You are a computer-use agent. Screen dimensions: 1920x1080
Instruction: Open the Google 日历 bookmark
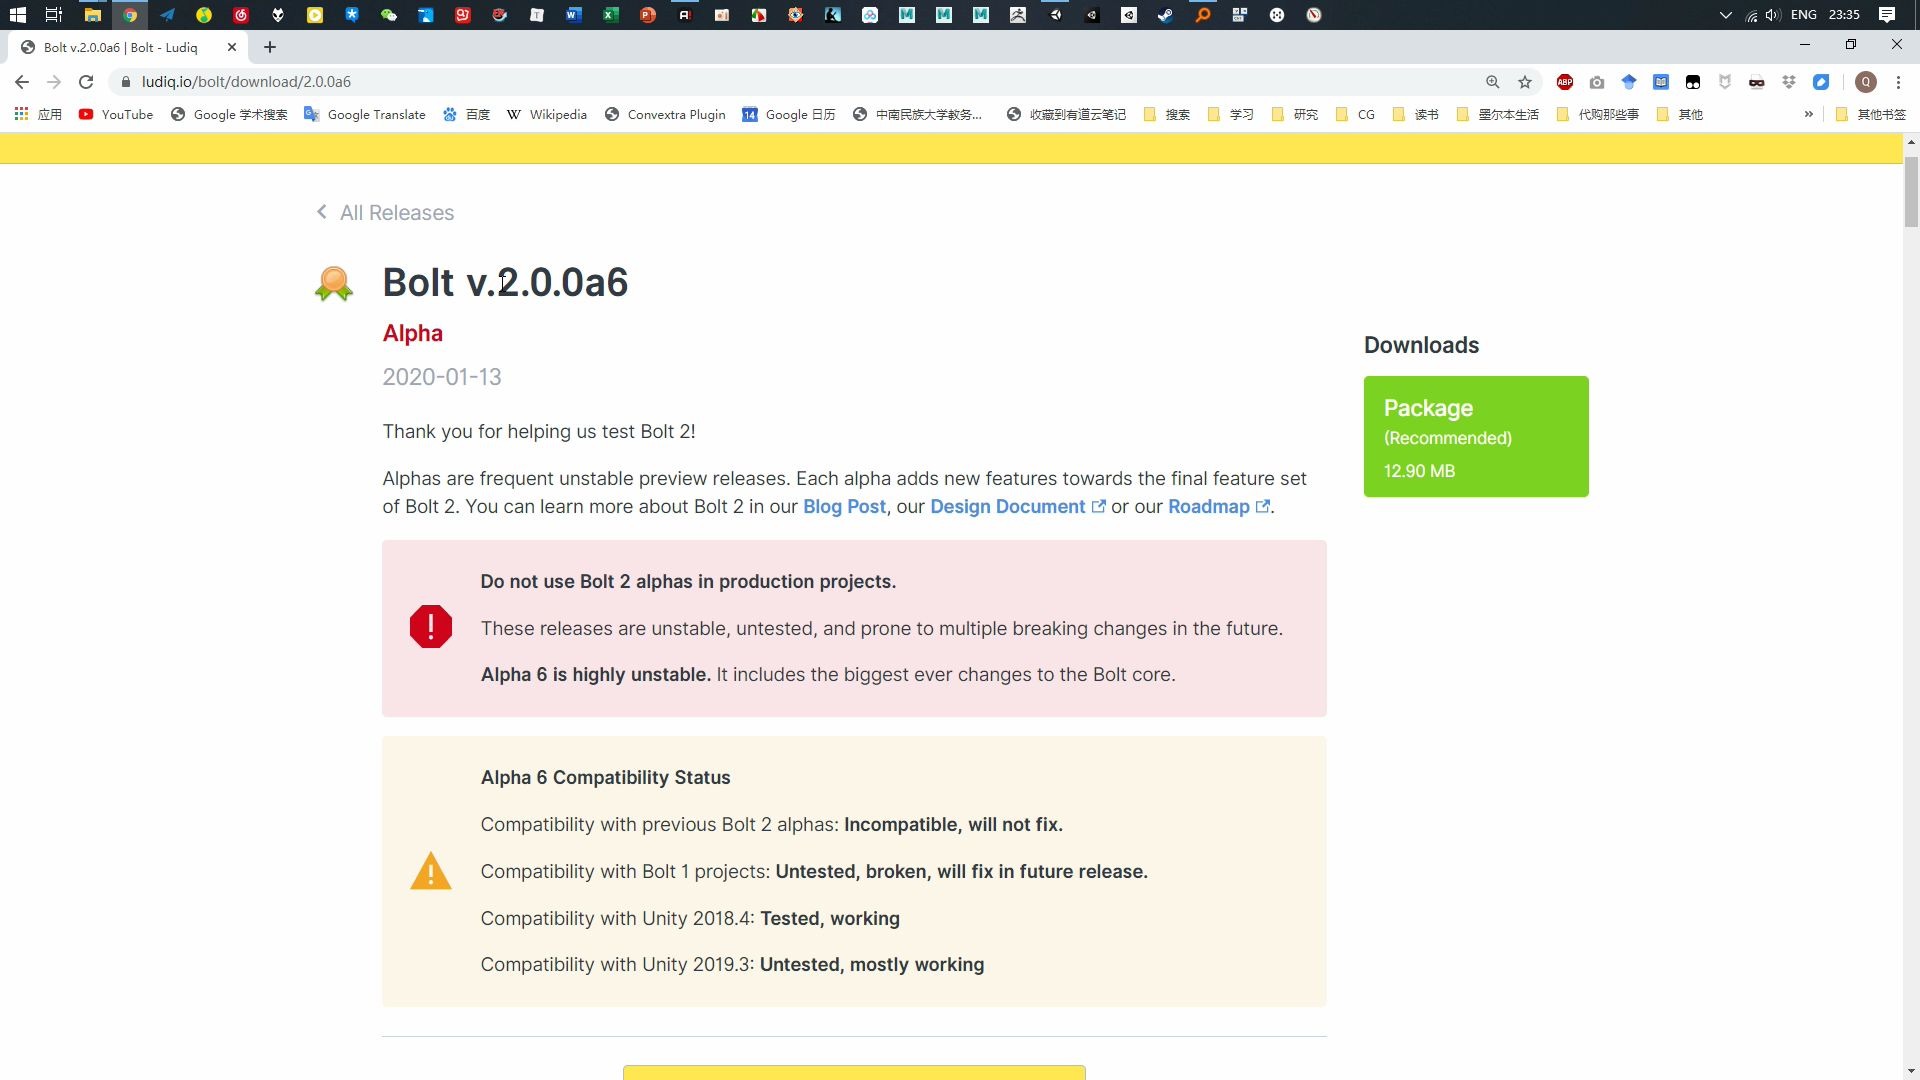pos(789,114)
